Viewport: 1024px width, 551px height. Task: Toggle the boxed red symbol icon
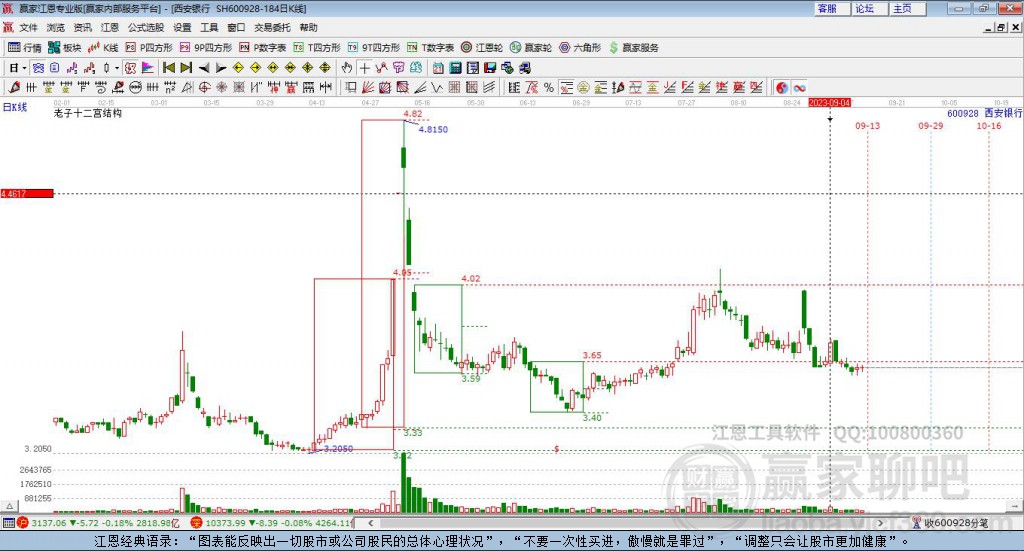[x=131, y=68]
